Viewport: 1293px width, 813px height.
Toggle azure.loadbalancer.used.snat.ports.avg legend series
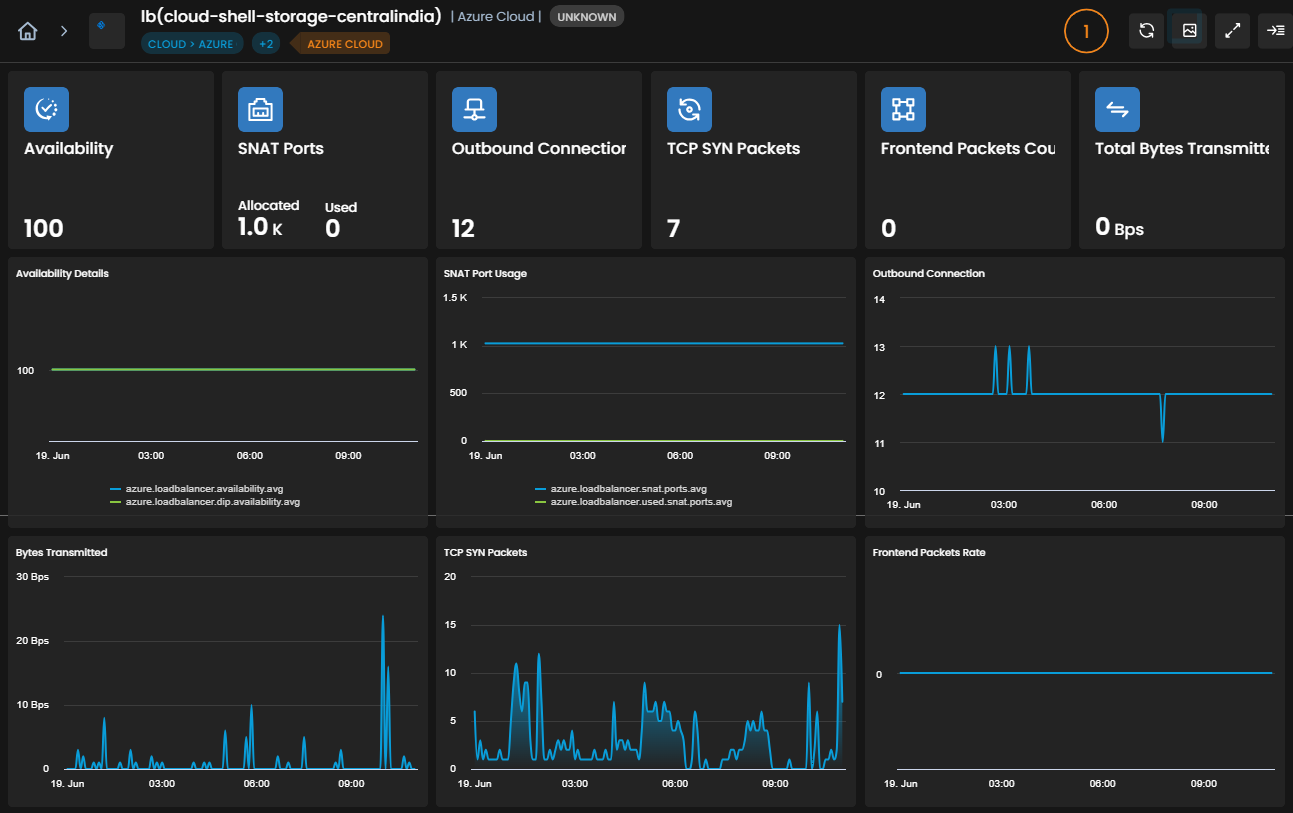(x=634, y=502)
